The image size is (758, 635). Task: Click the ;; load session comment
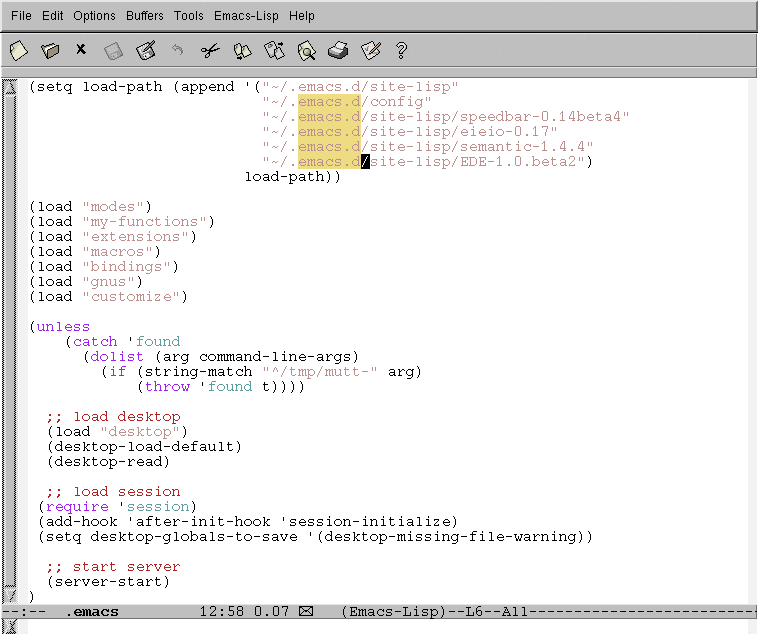114,491
